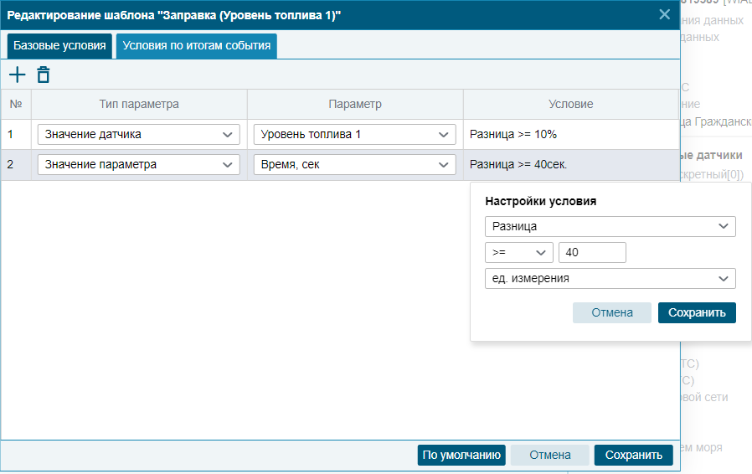Switch to Базовые условия tab
Image resolution: width=752 pixels, height=474 pixels.
coord(59,46)
